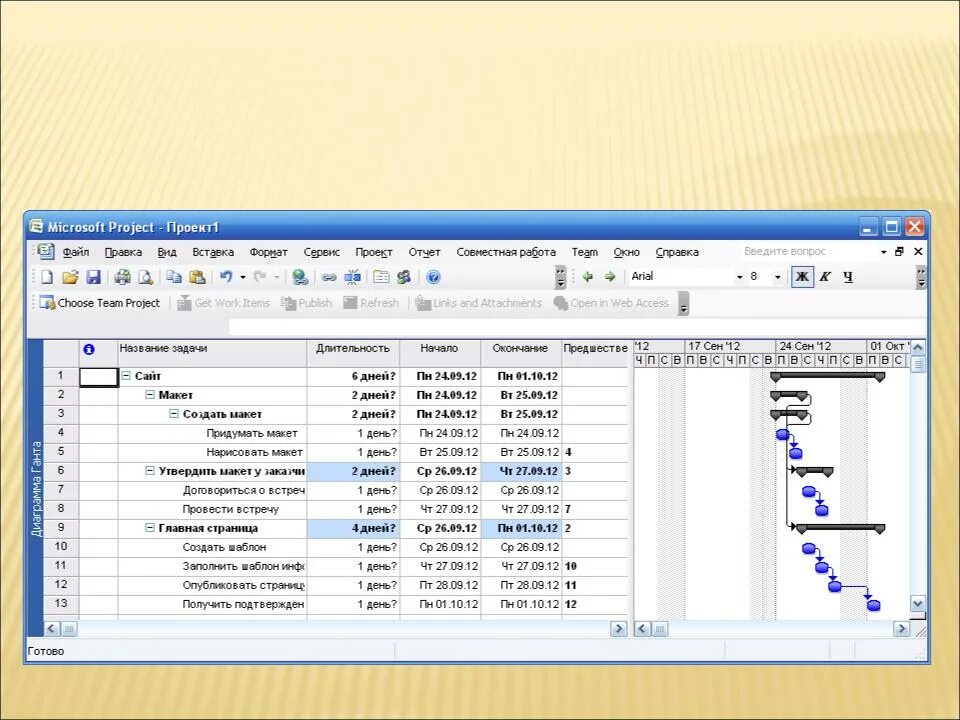Viewport: 960px width, 720px height.
Task: Click Links and Attachments button
Action: [x=478, y=303]
